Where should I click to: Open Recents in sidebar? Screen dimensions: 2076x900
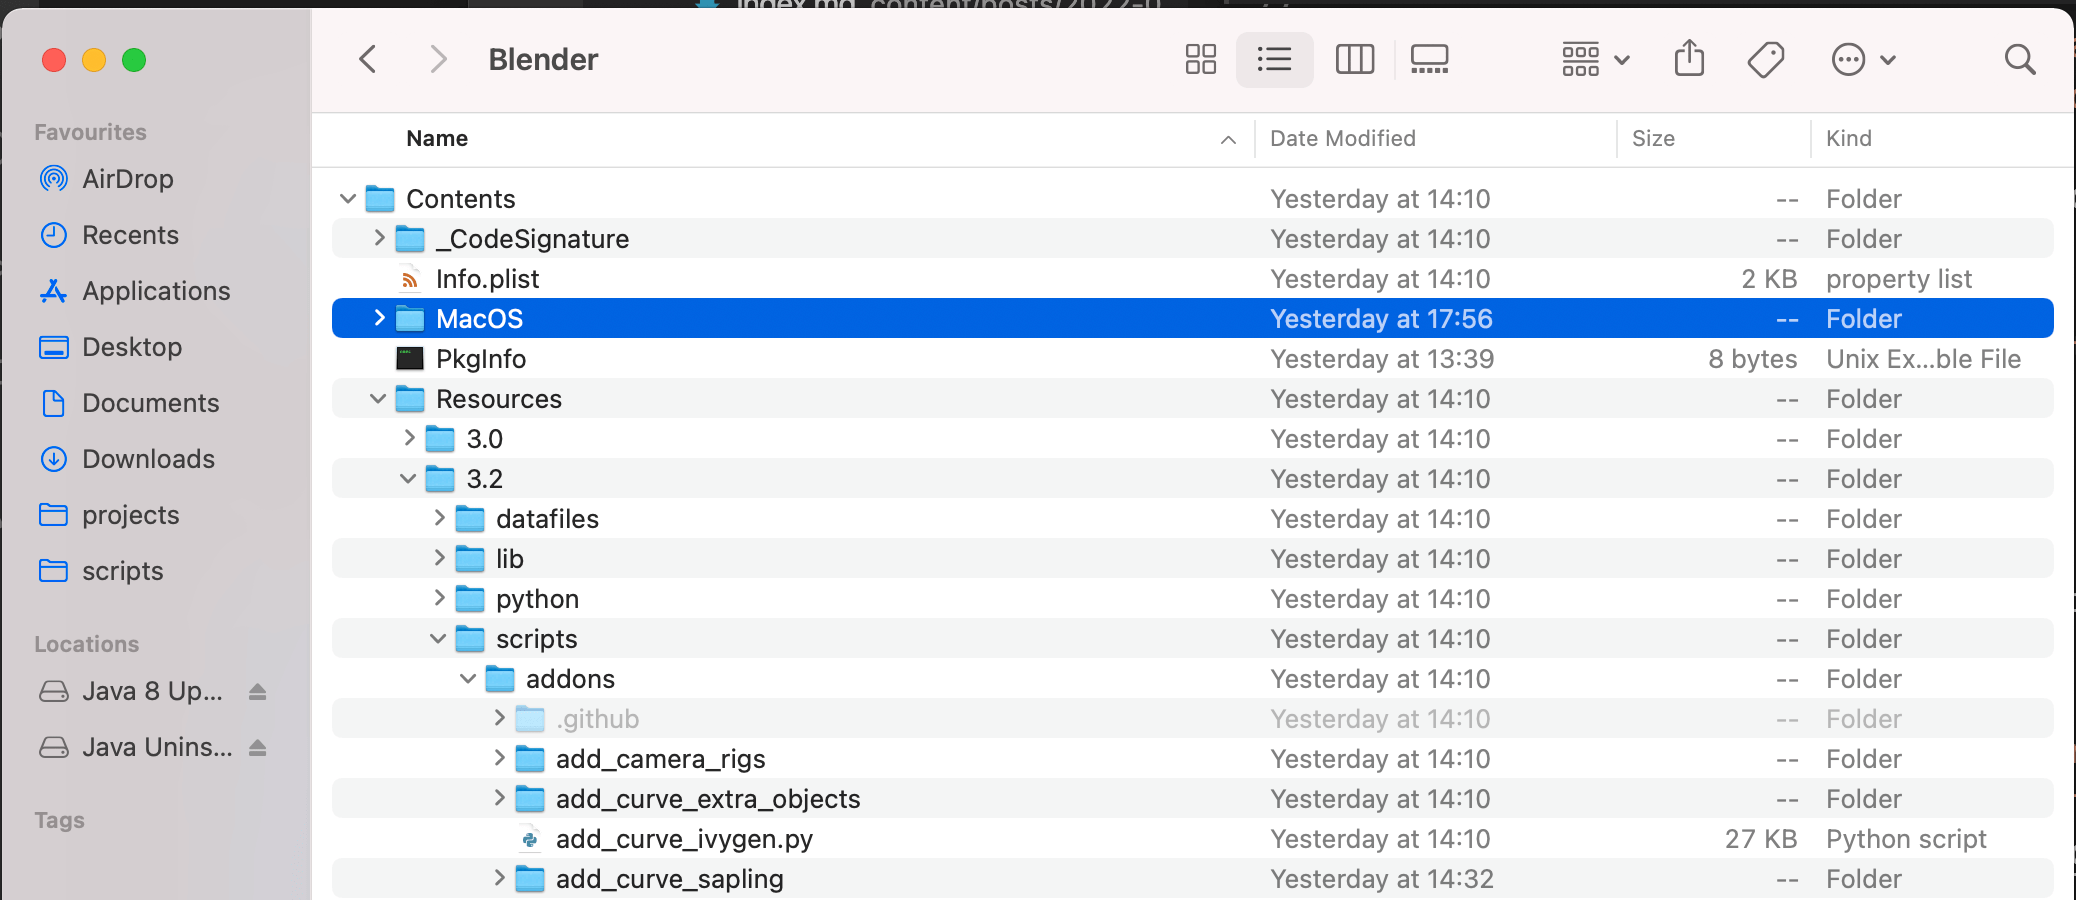[130, 235]
